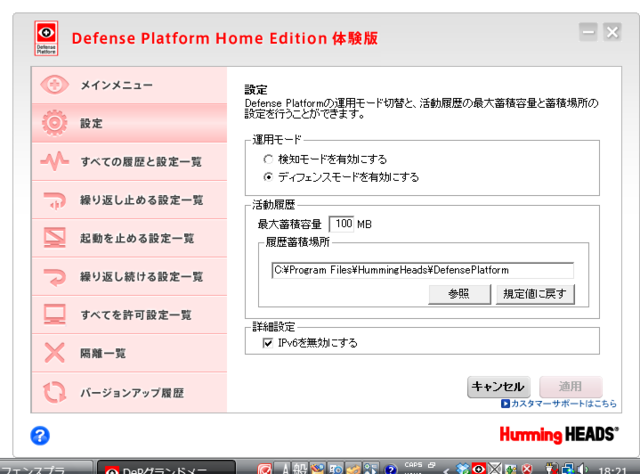Image resolution: width=640 pixels, height=474 pixels.
Task: Click the 最大蓄積容量 MB input field
Action: pos(341,224)
